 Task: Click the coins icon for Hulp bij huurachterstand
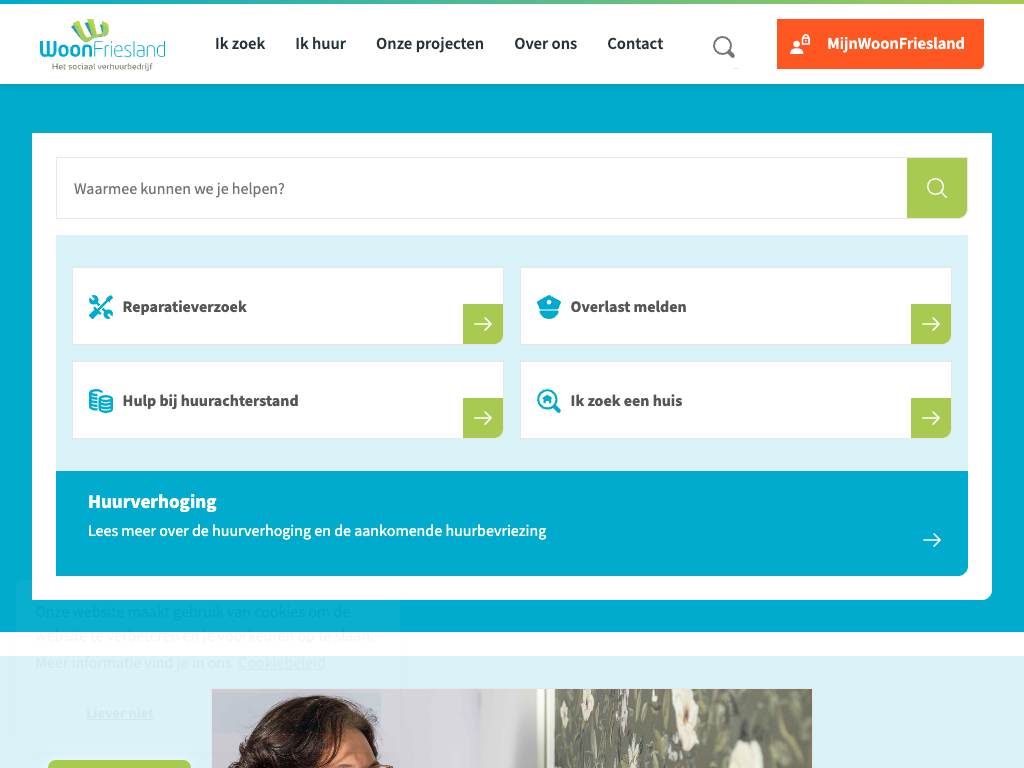[101, 401]
